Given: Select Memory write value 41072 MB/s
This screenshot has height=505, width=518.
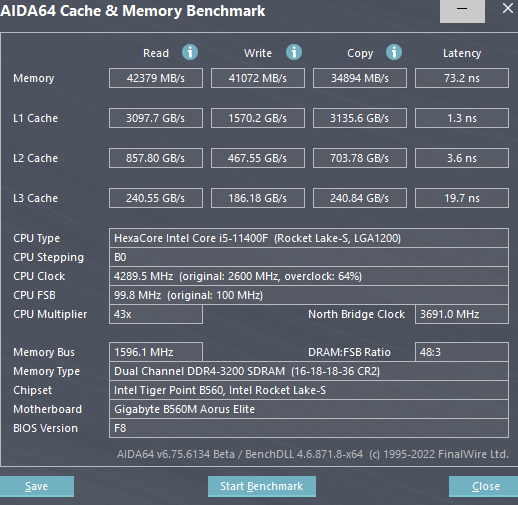Looking at the screenshot, I should tap(258, 78).
